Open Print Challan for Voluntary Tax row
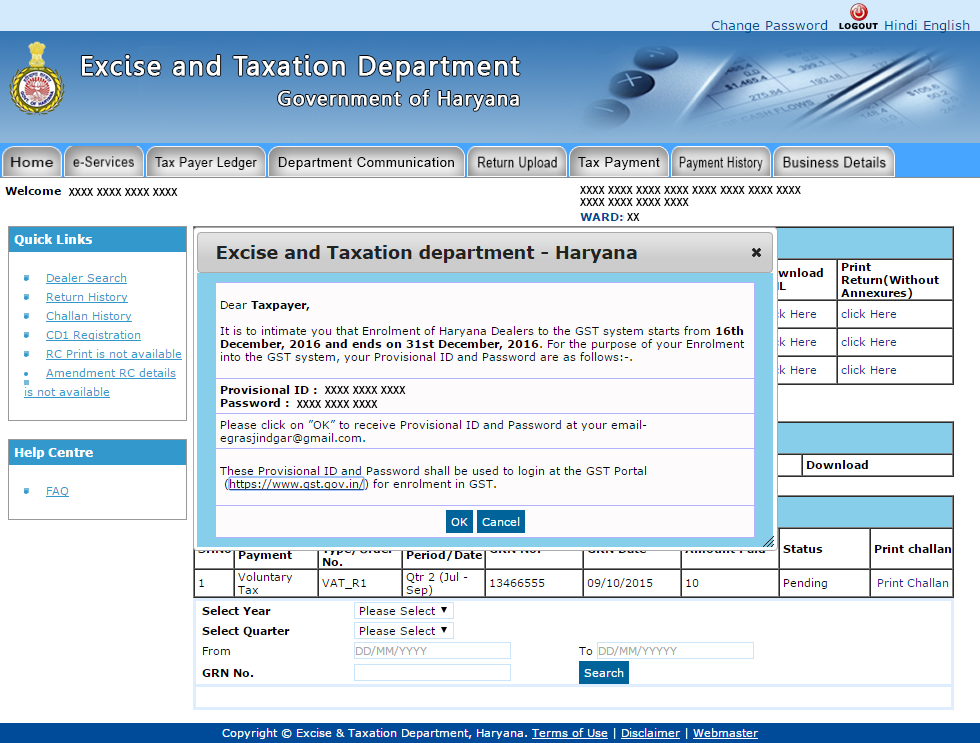980x743 pixels. pyautogui.click(x=912, y=583)
